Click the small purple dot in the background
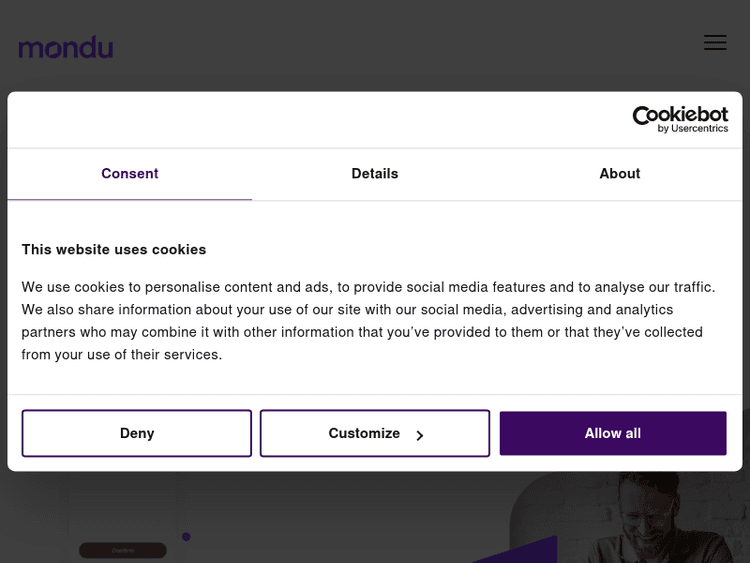The height and width of the screenshot is (563, 750). [186, 537]
